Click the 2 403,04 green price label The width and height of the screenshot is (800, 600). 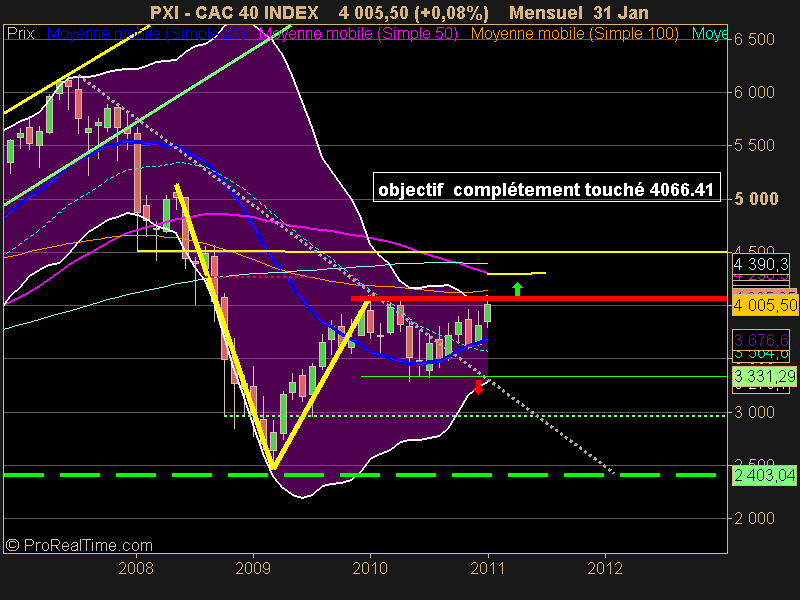click(764, 476)
